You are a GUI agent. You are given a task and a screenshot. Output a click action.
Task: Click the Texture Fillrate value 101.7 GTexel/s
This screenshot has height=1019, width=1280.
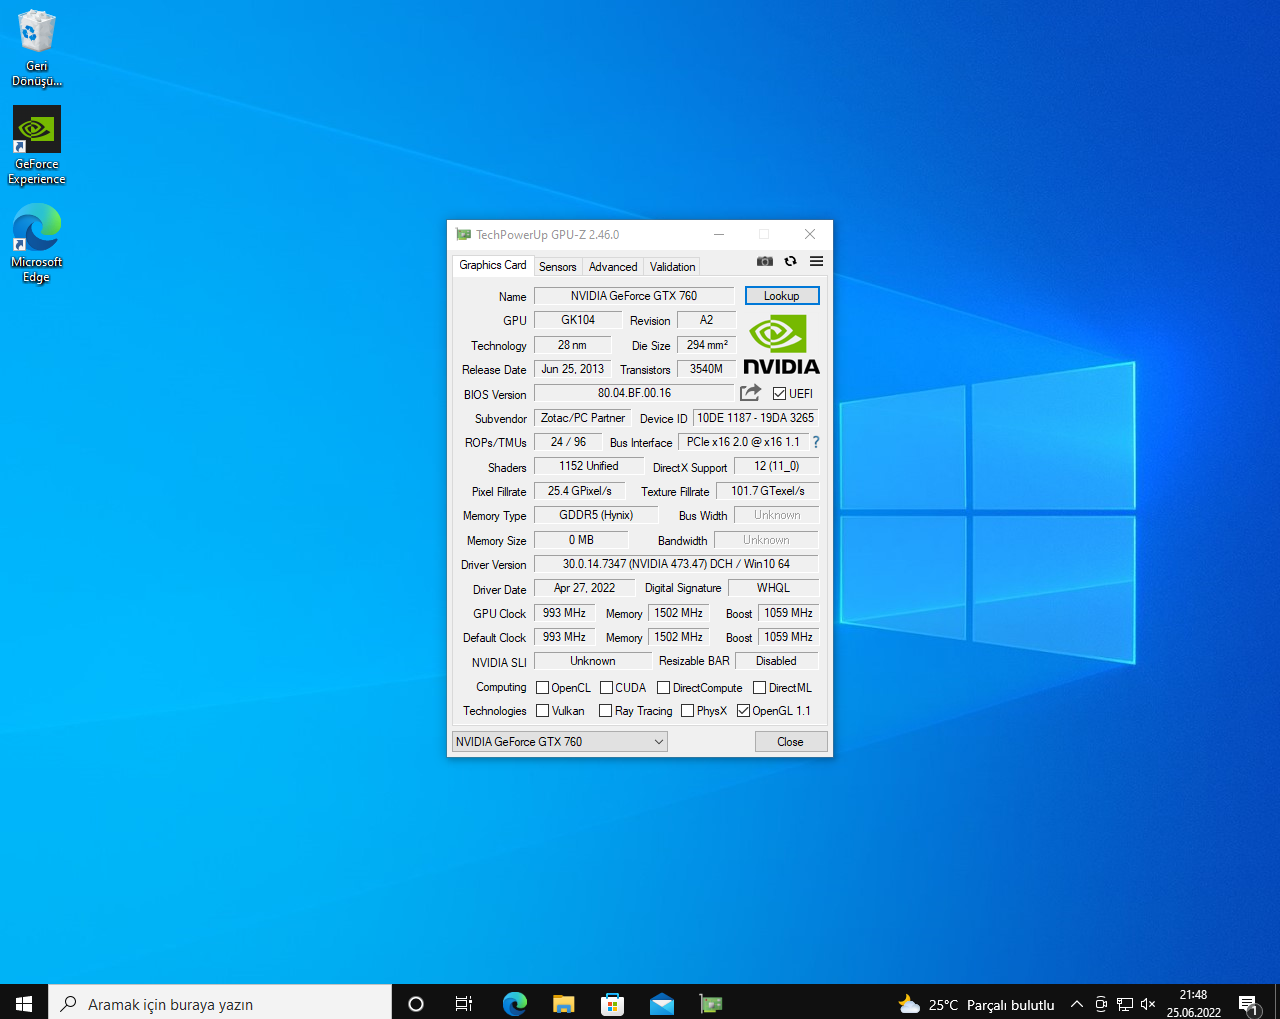click(767, 491)
